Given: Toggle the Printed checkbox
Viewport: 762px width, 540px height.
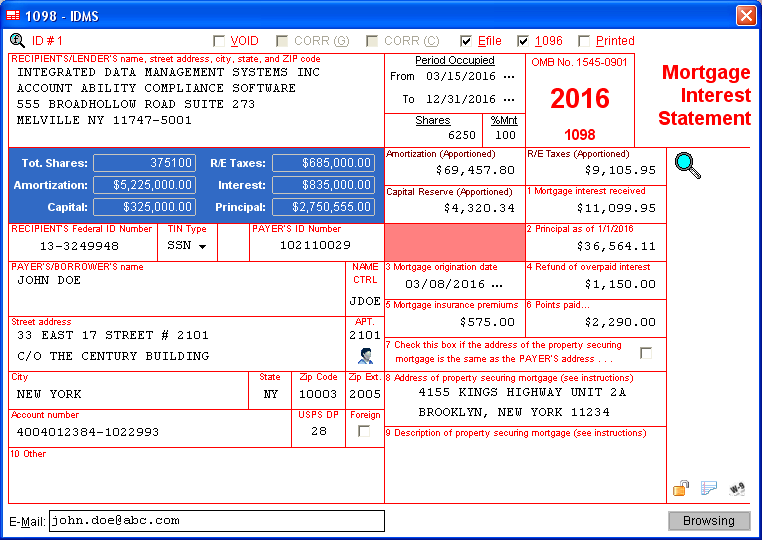Looking at the screenshot, I should (x=584, y=41).
